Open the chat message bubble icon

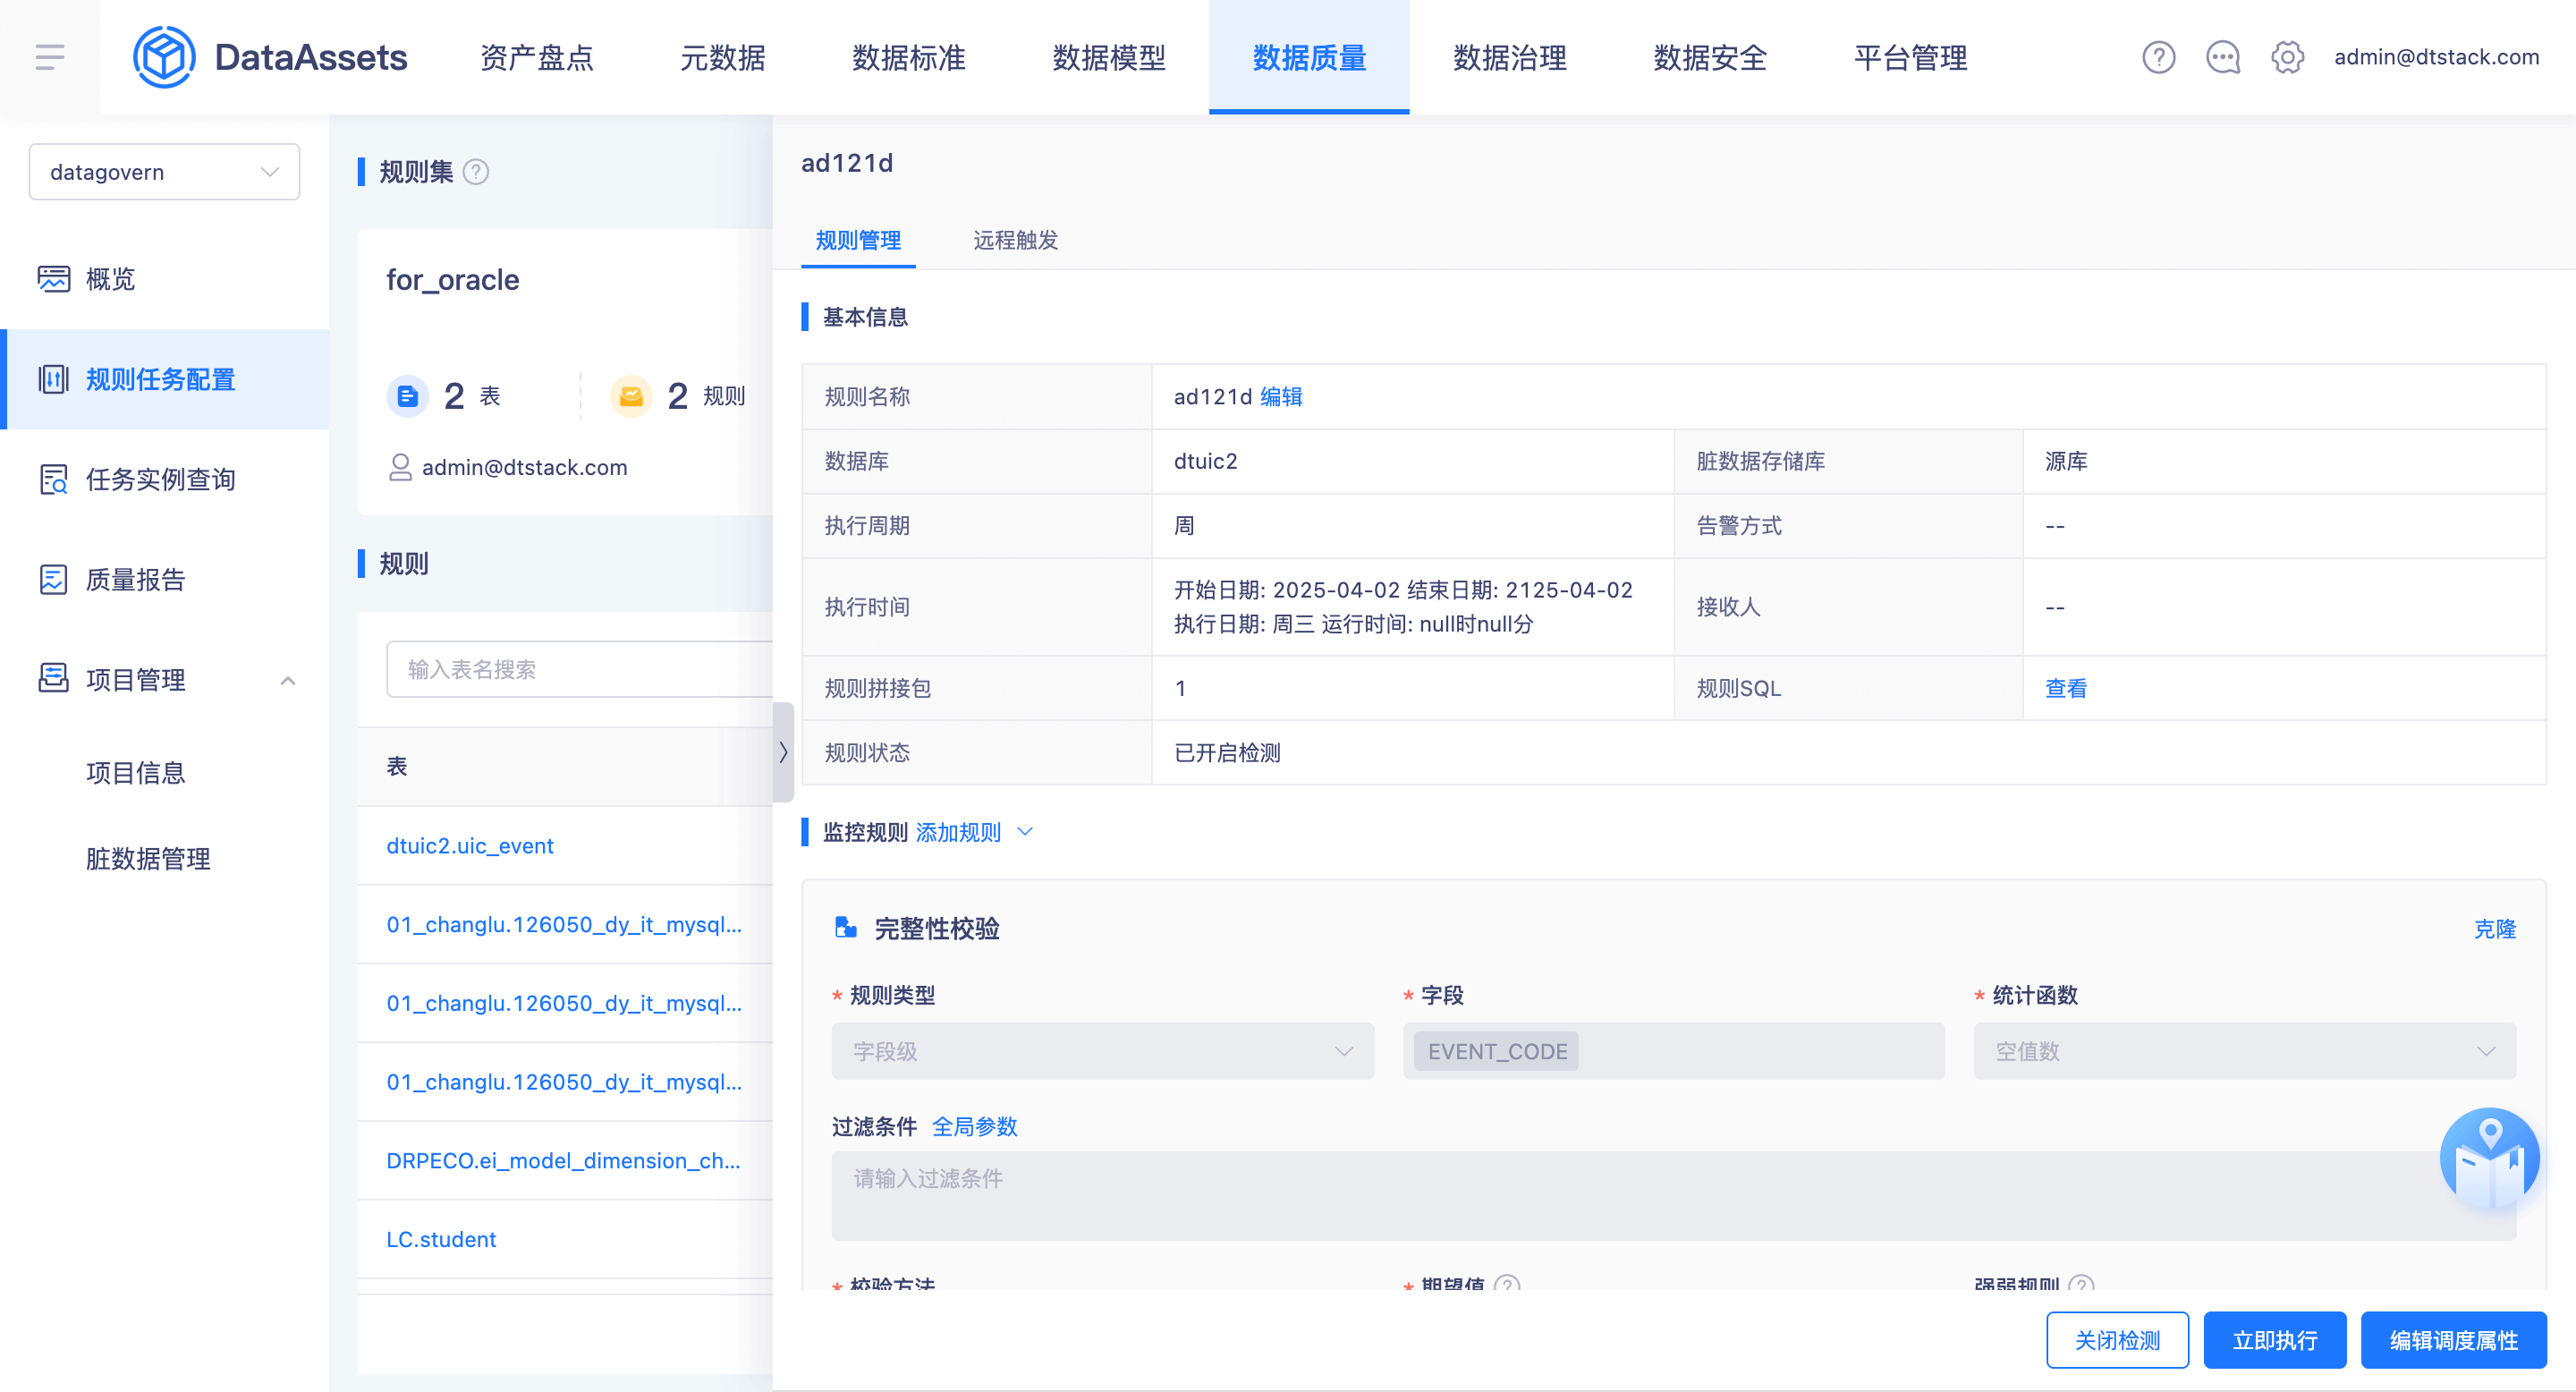[2222, 57]
